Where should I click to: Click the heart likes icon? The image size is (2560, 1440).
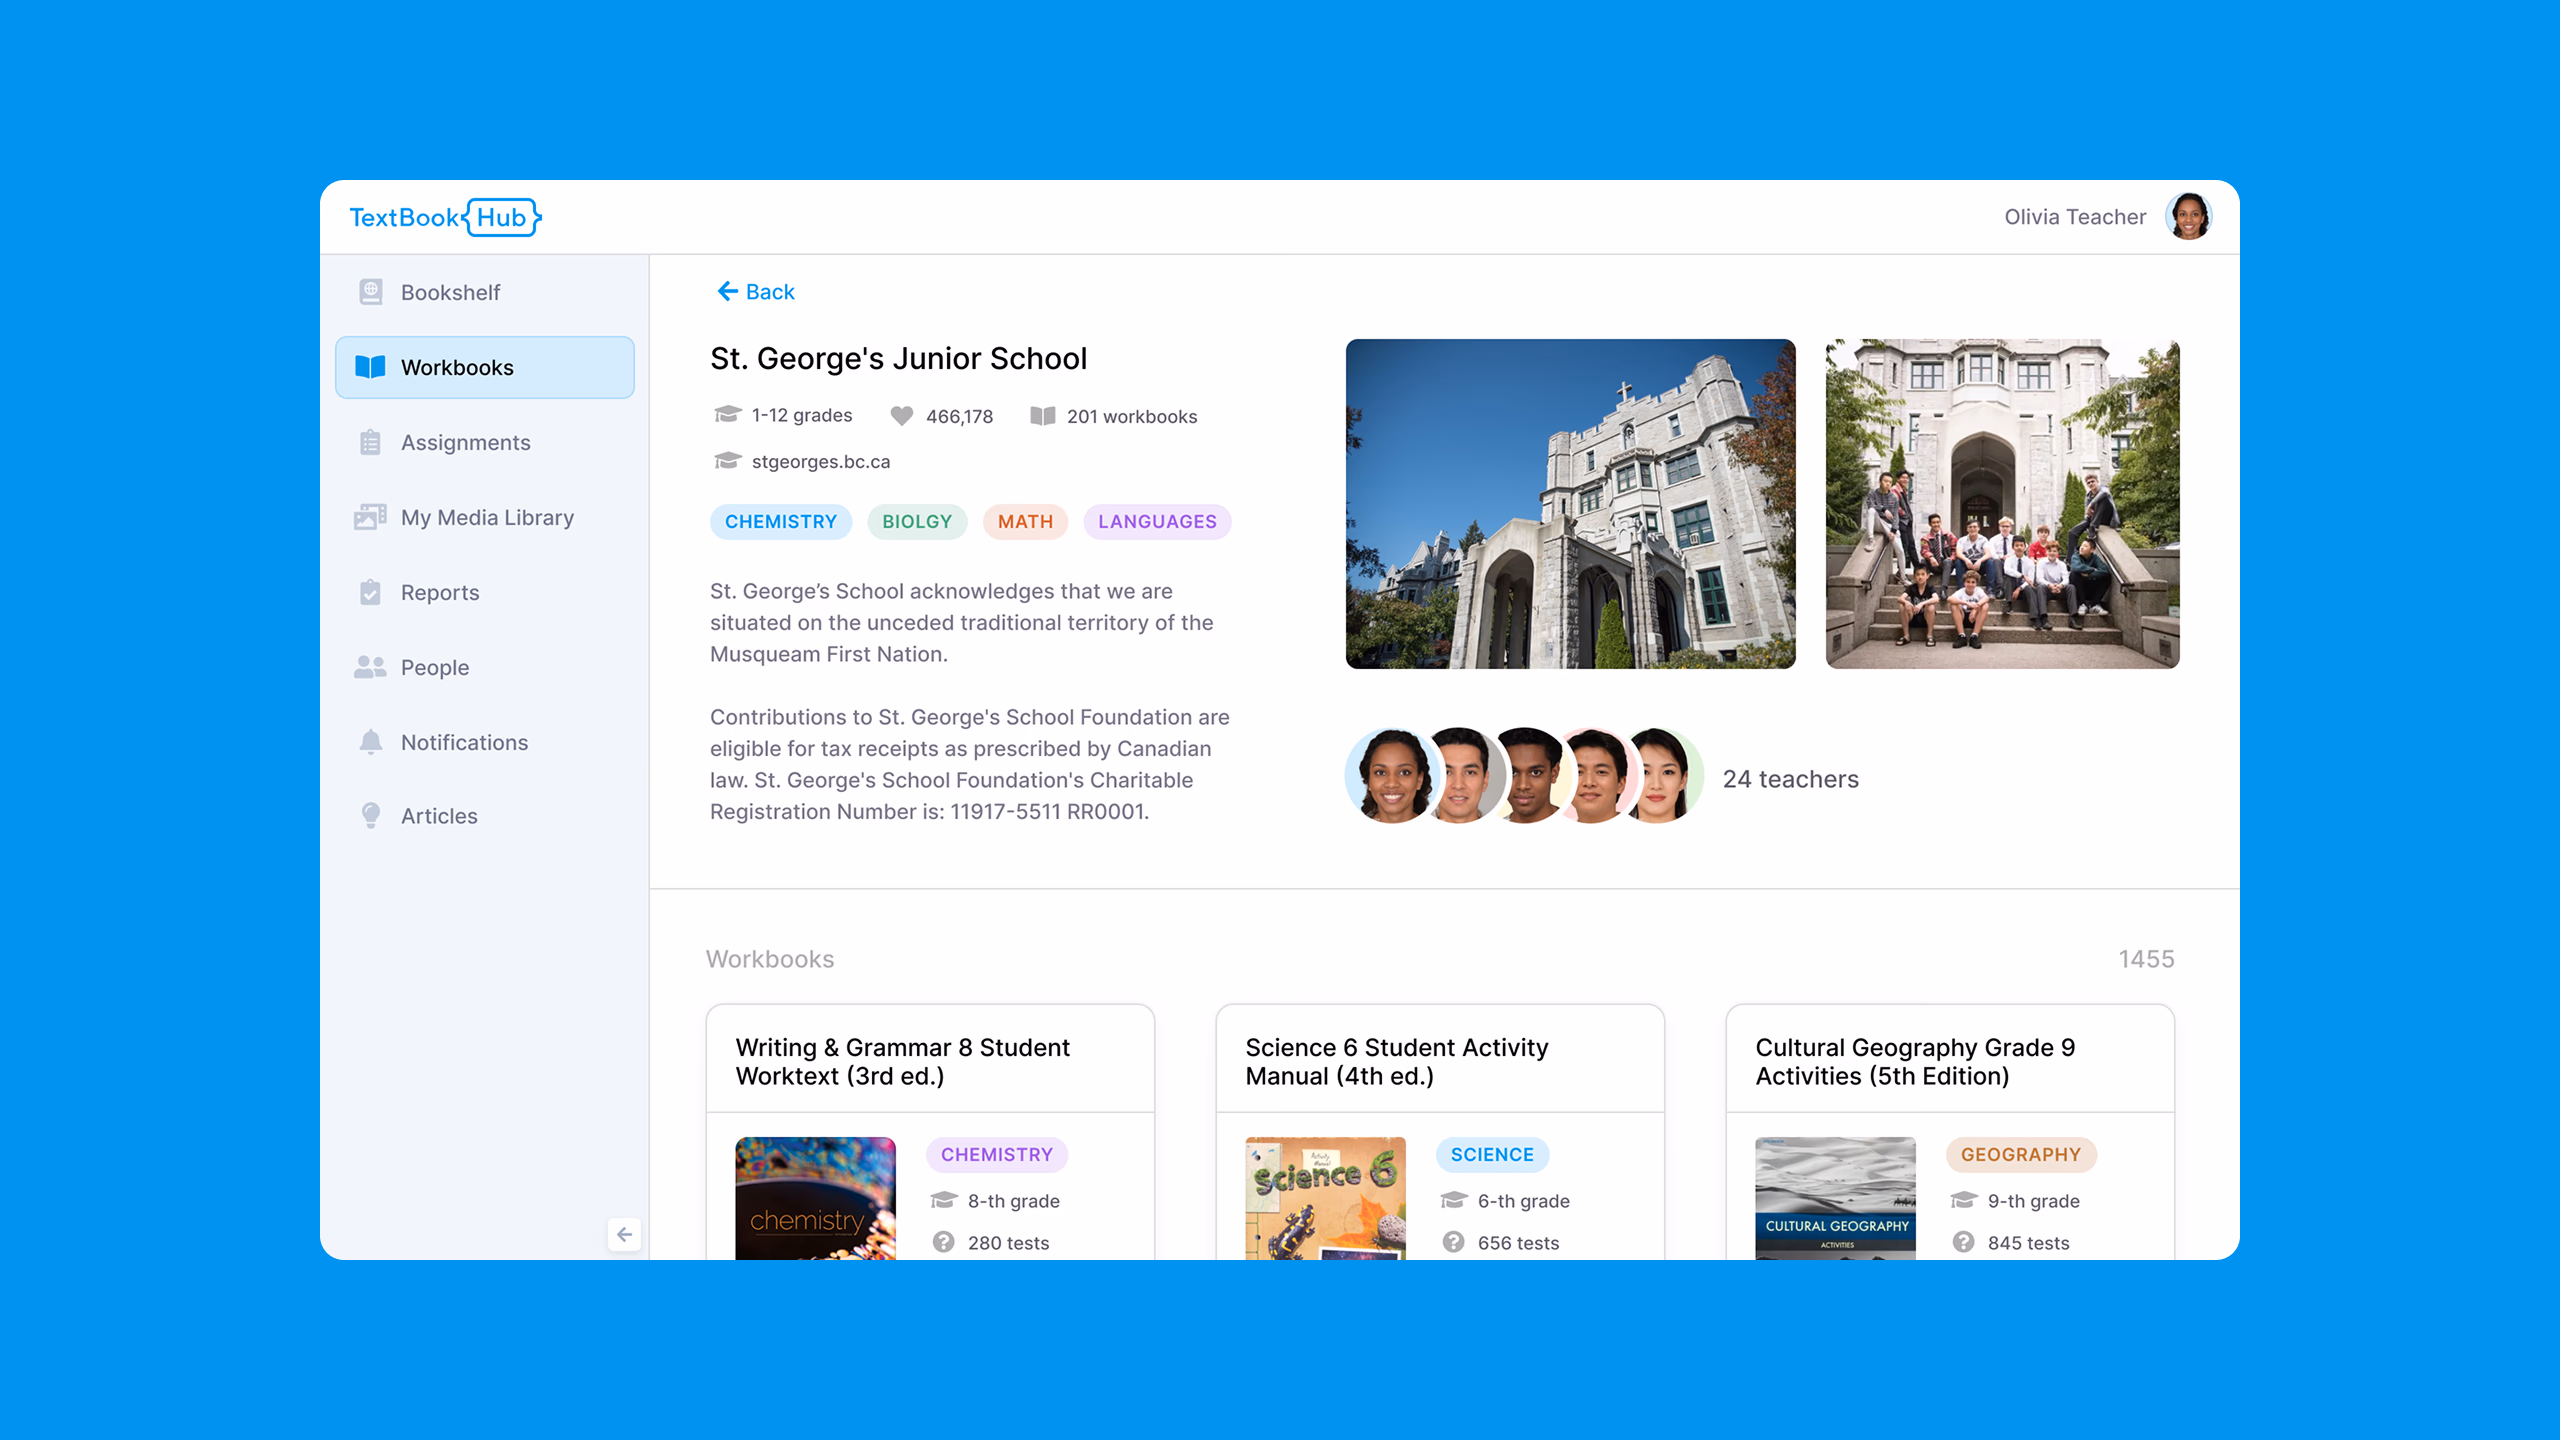click(902, 416)
